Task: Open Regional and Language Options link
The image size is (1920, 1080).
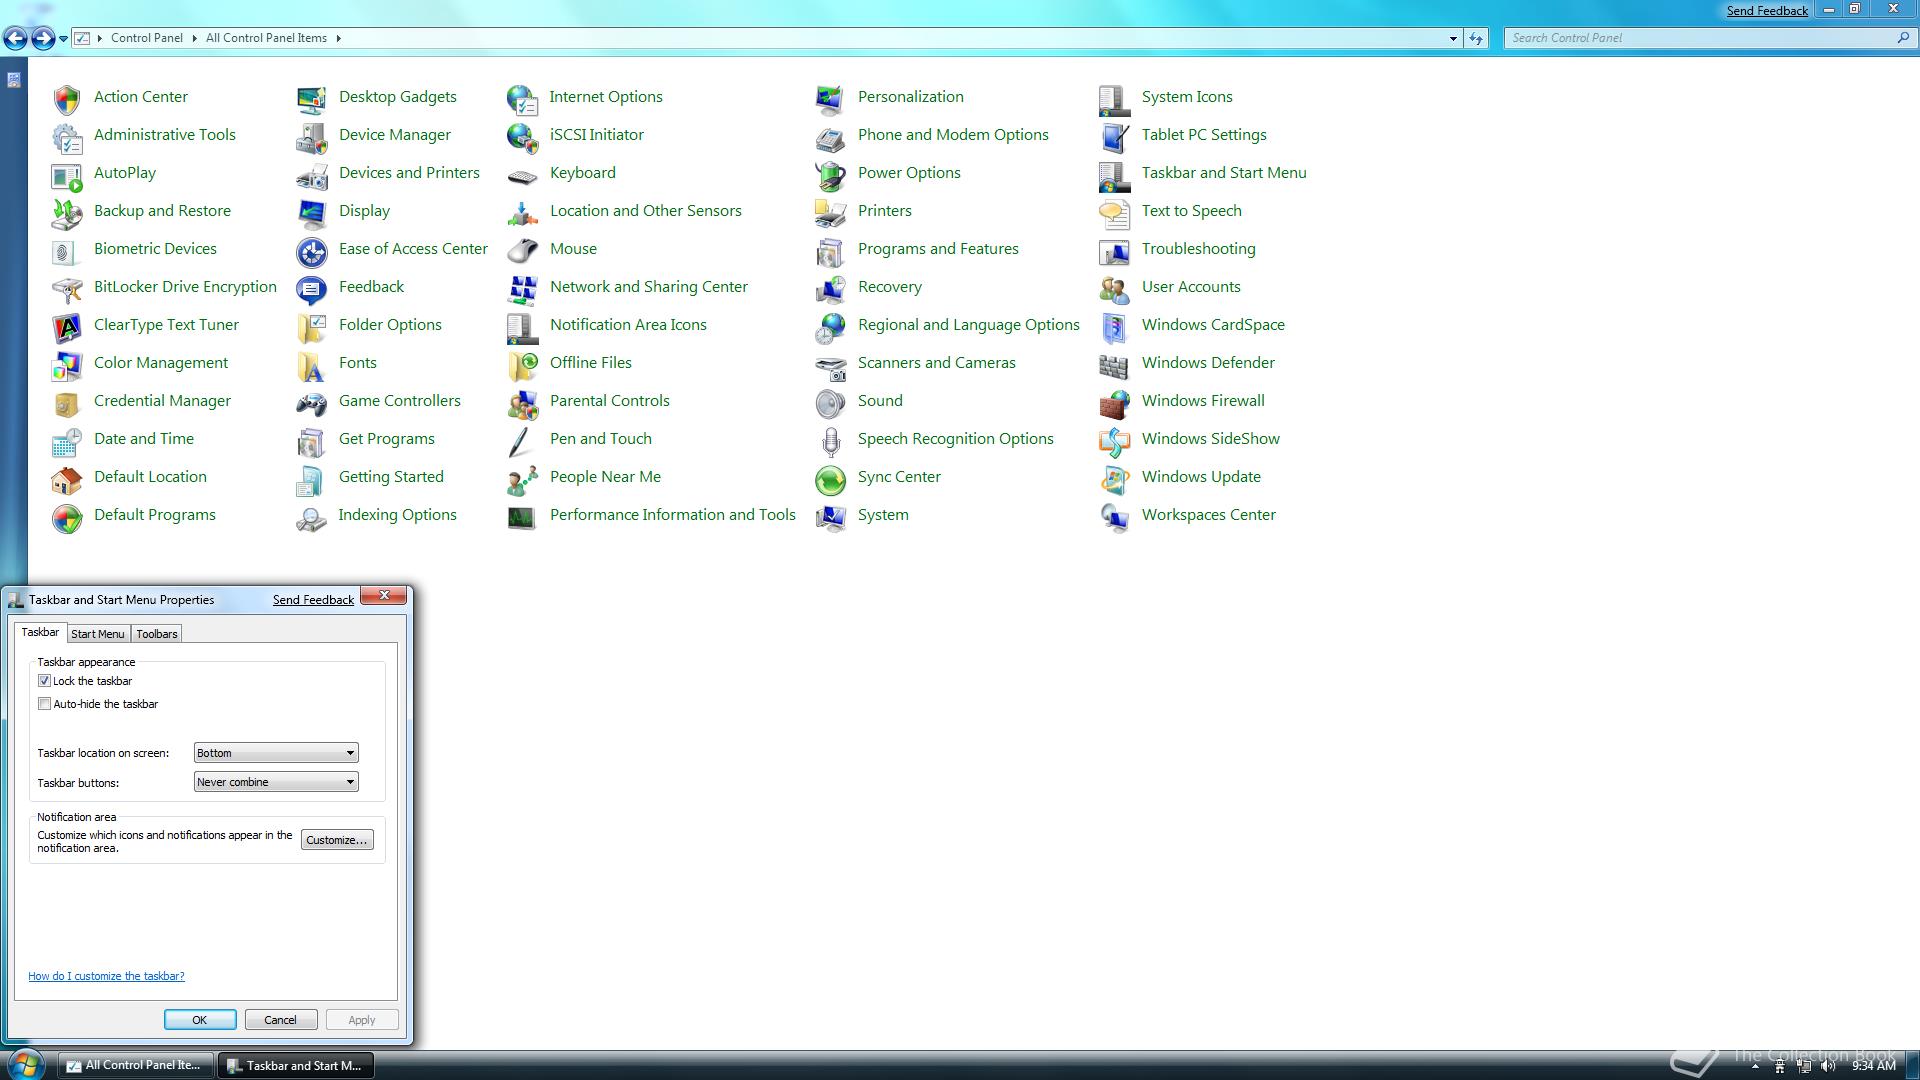Action: click(x=969, y=325)
